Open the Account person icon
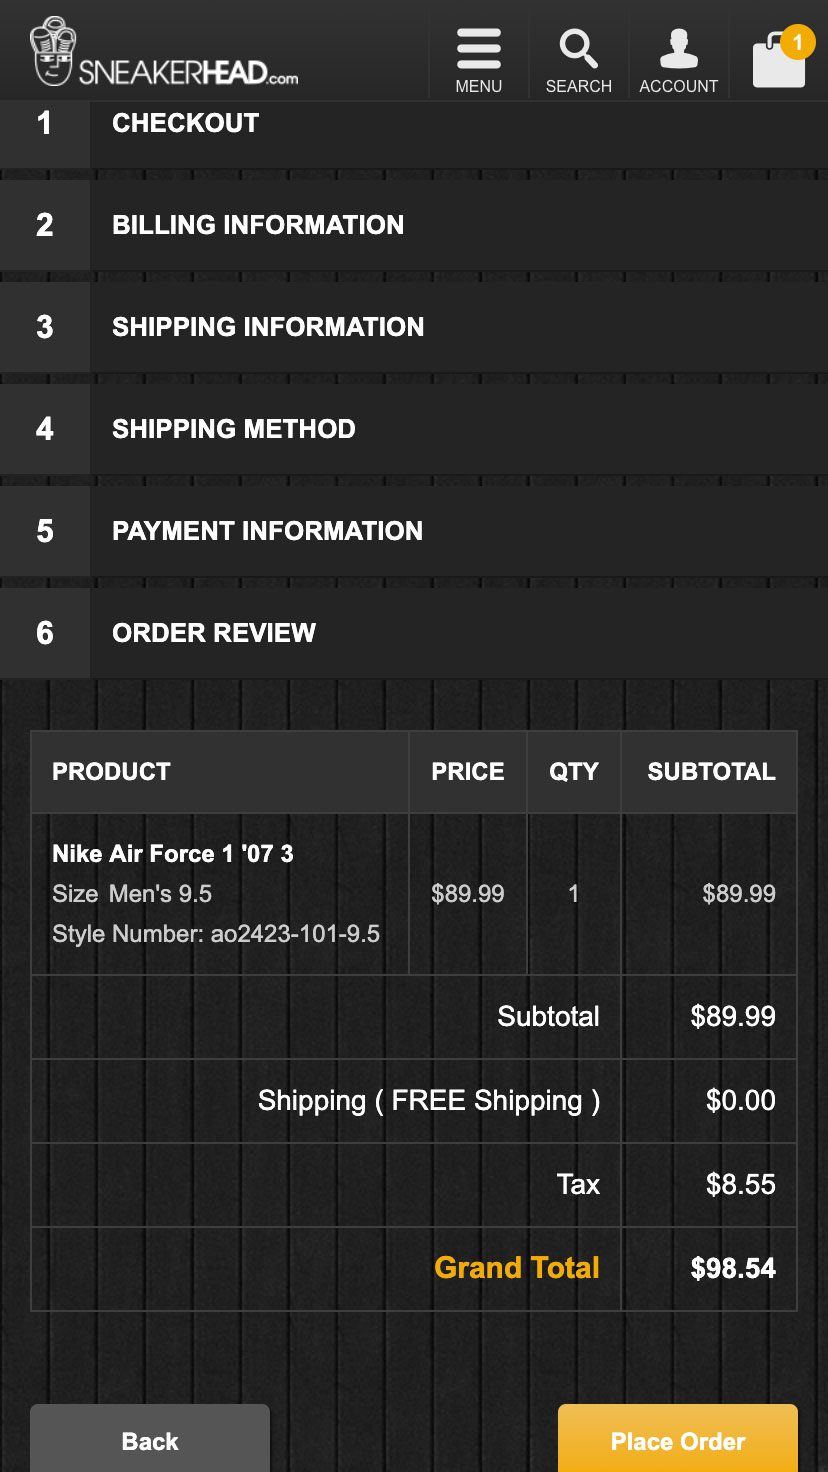The width and height of the screenshot is (828, 1472). (678, 49)
